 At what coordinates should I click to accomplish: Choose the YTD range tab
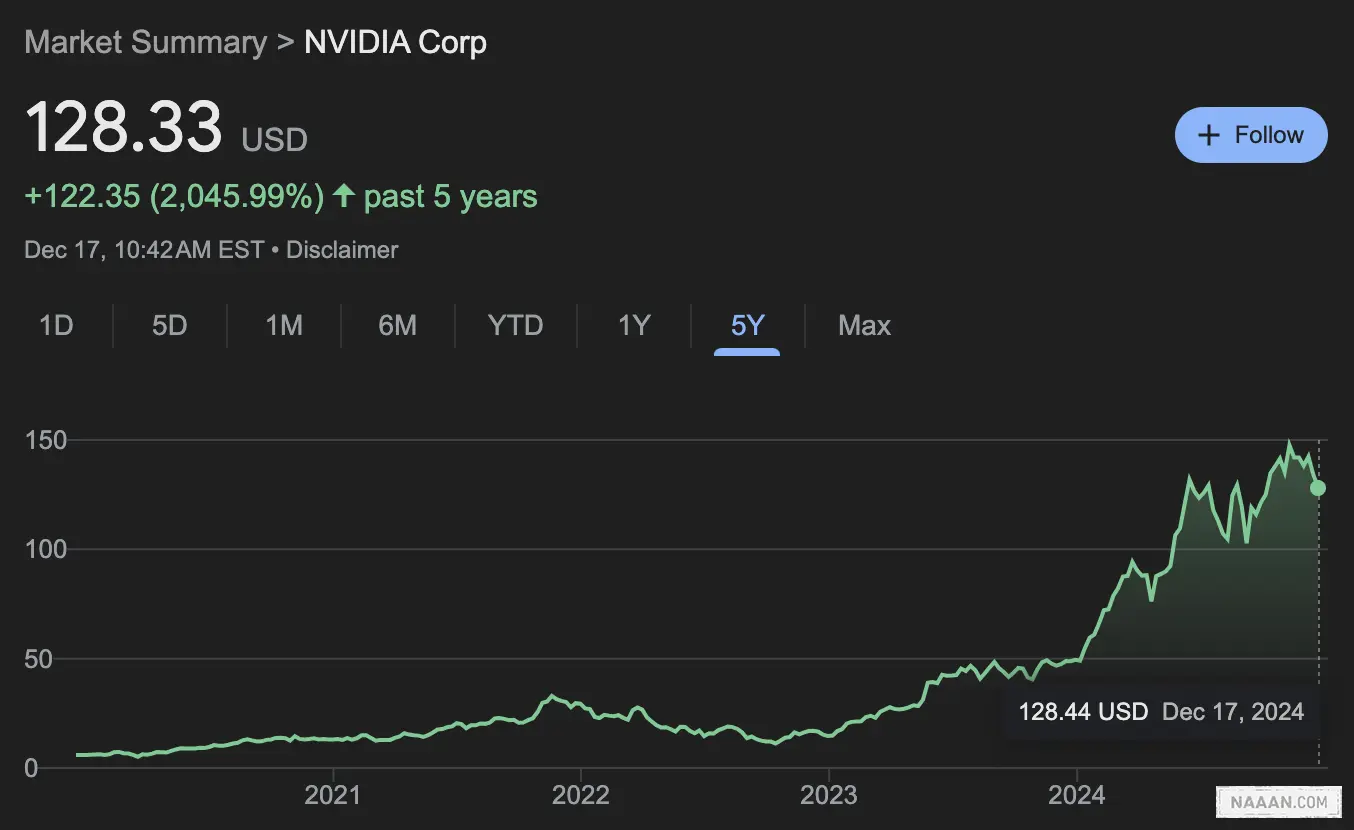pos(515,325)
